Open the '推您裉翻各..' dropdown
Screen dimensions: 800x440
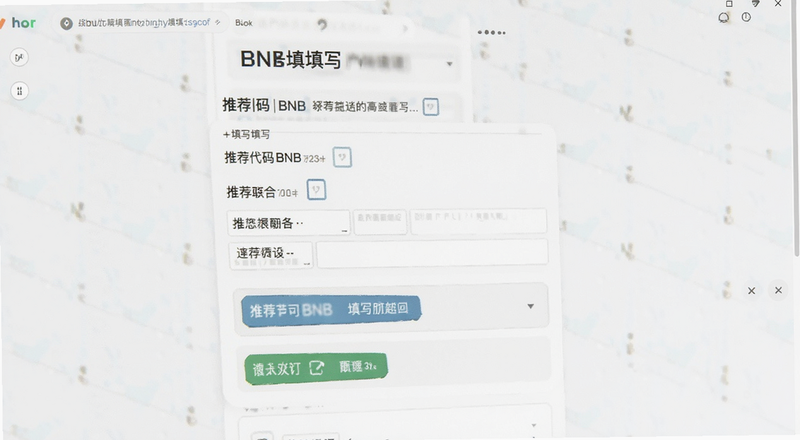[288, 223]
